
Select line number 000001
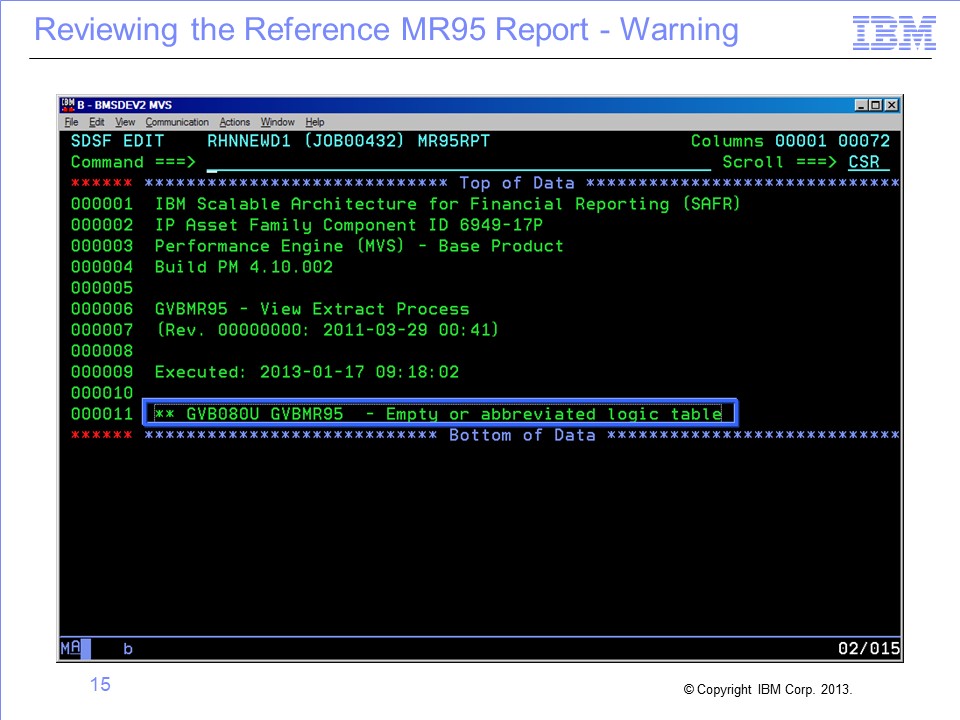(x=102, y=204)
